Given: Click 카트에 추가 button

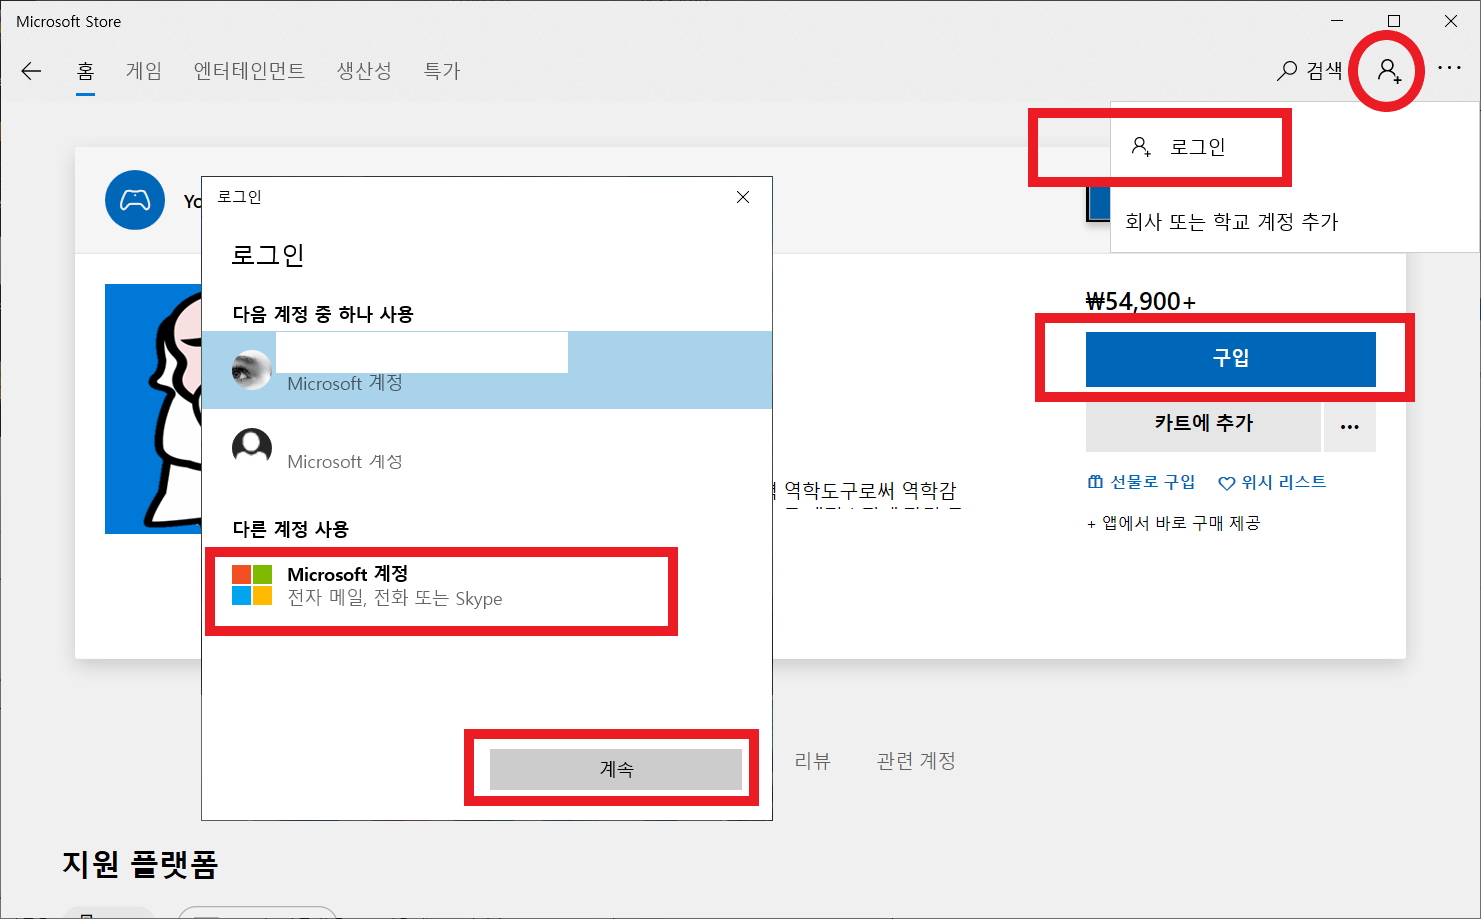Looking at the screenshot, I should click(x=1203, y=424).
